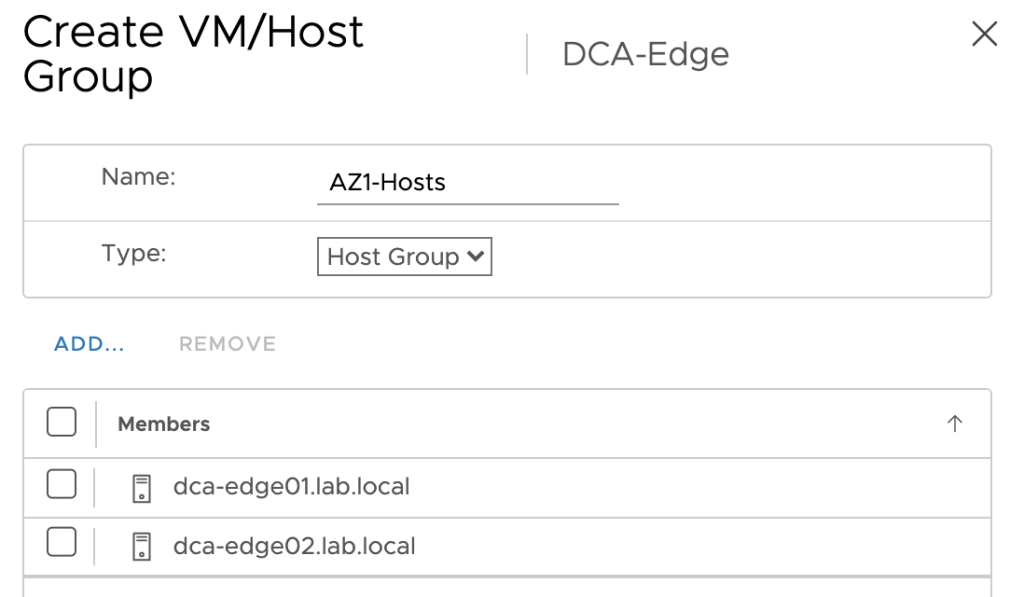Click the host icon beside dca-edge02.lab.local

pyautogui.click(x=142, y=547)
